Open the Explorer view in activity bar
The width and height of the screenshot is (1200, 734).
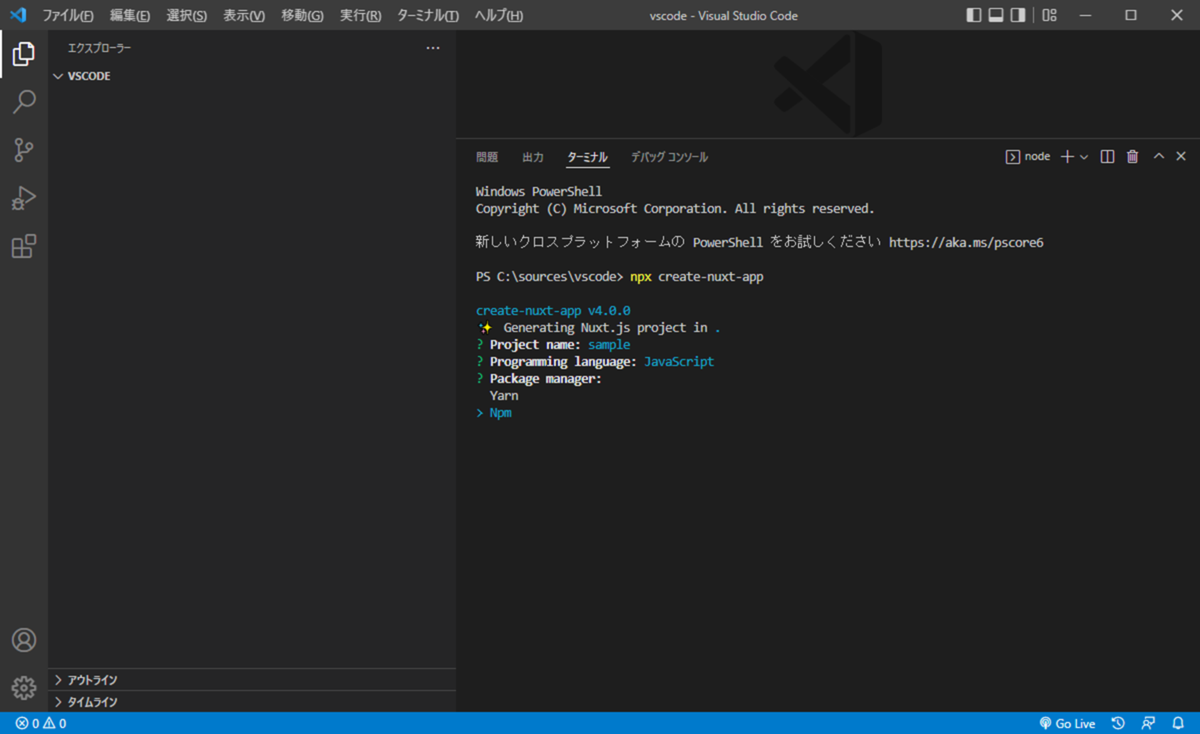tap(24, 54)
